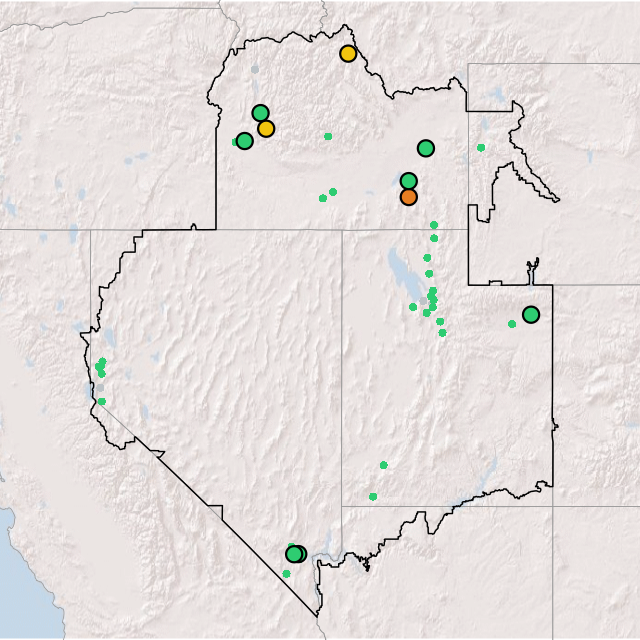640x640 pixels.
Task: Click small green dot in northeast corner region
Action: tap(481, 148)
